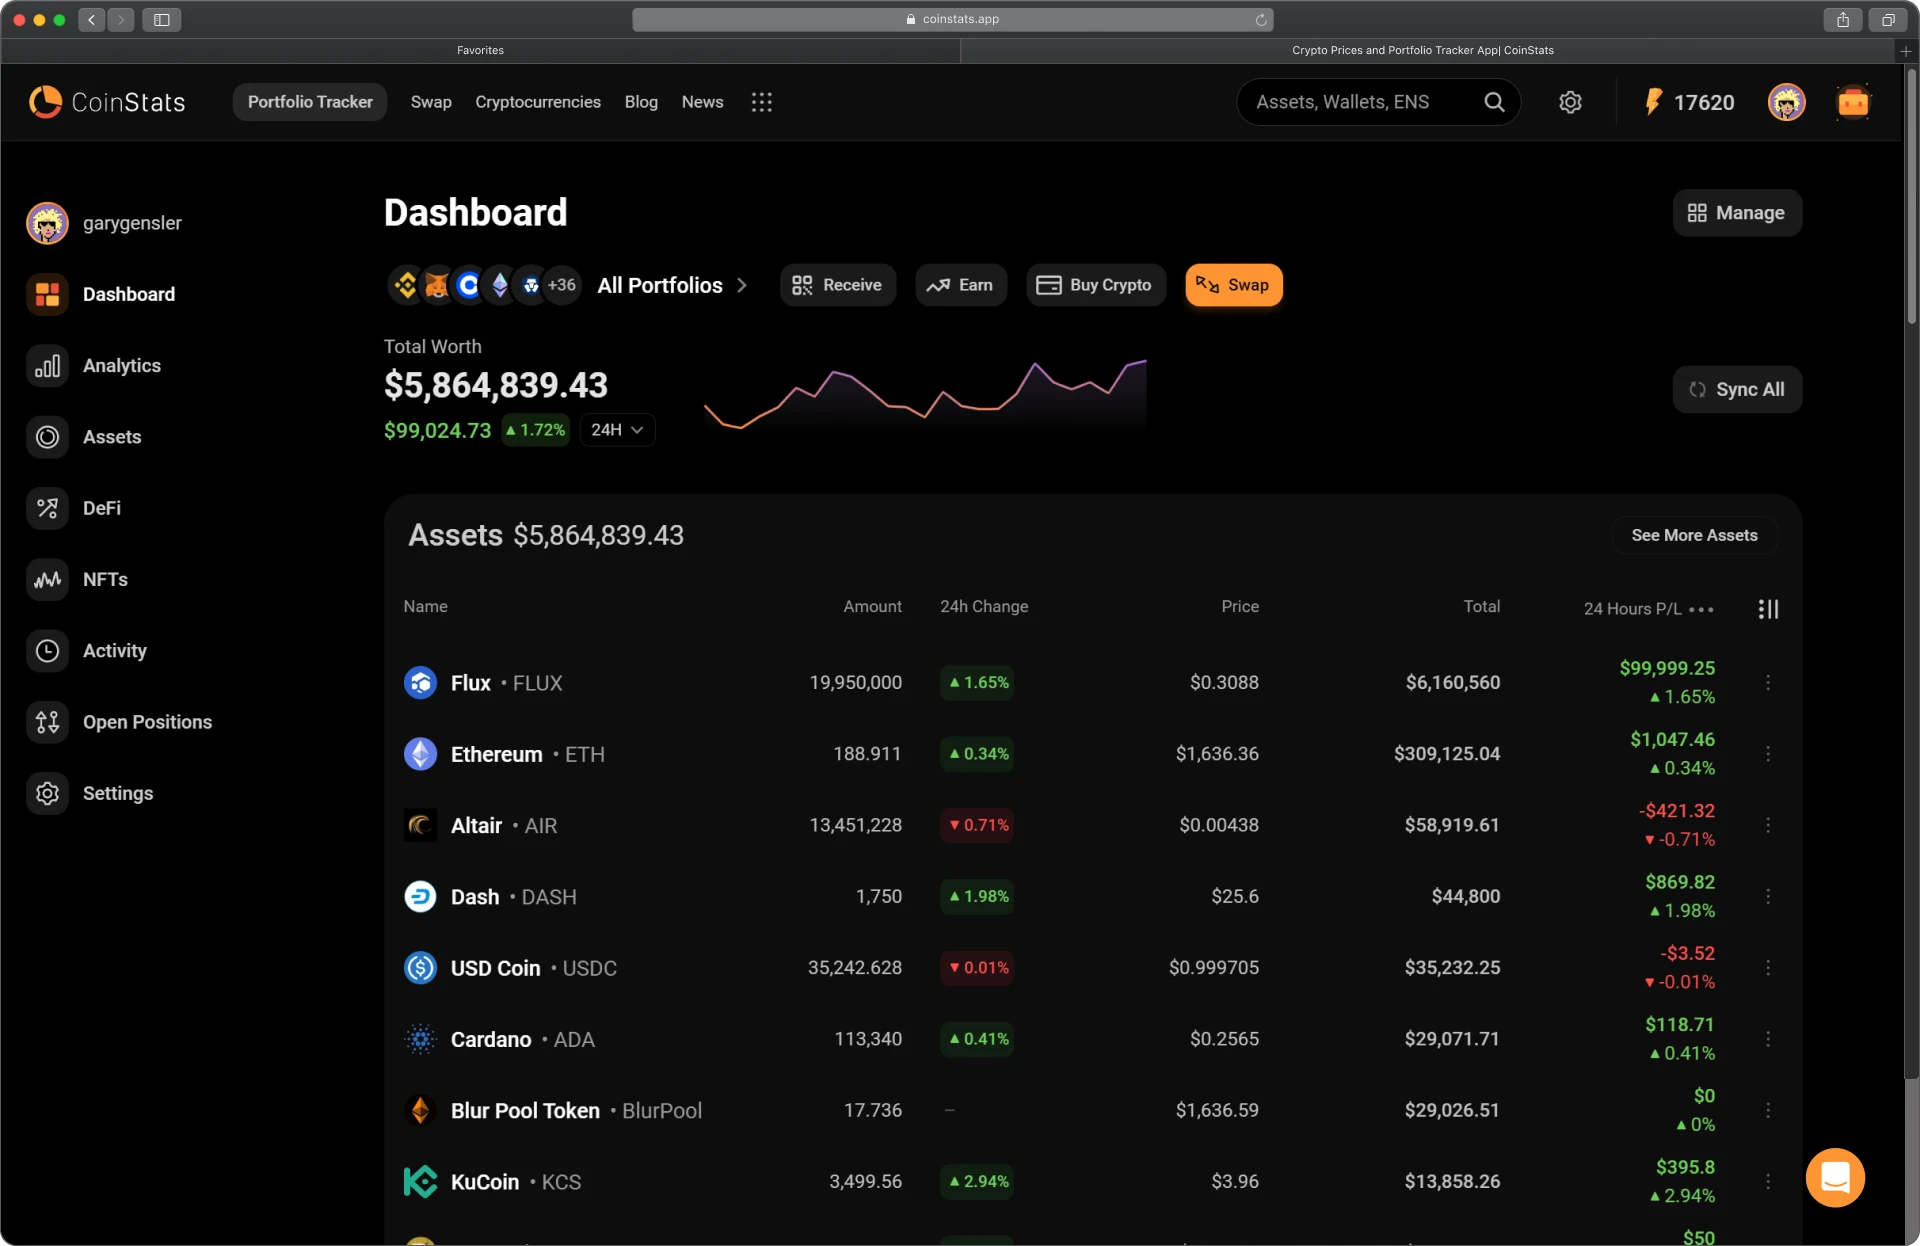The image size is (1920, 1246).
Task: Open the chat support bubble
Action: coord(1835,1177)
